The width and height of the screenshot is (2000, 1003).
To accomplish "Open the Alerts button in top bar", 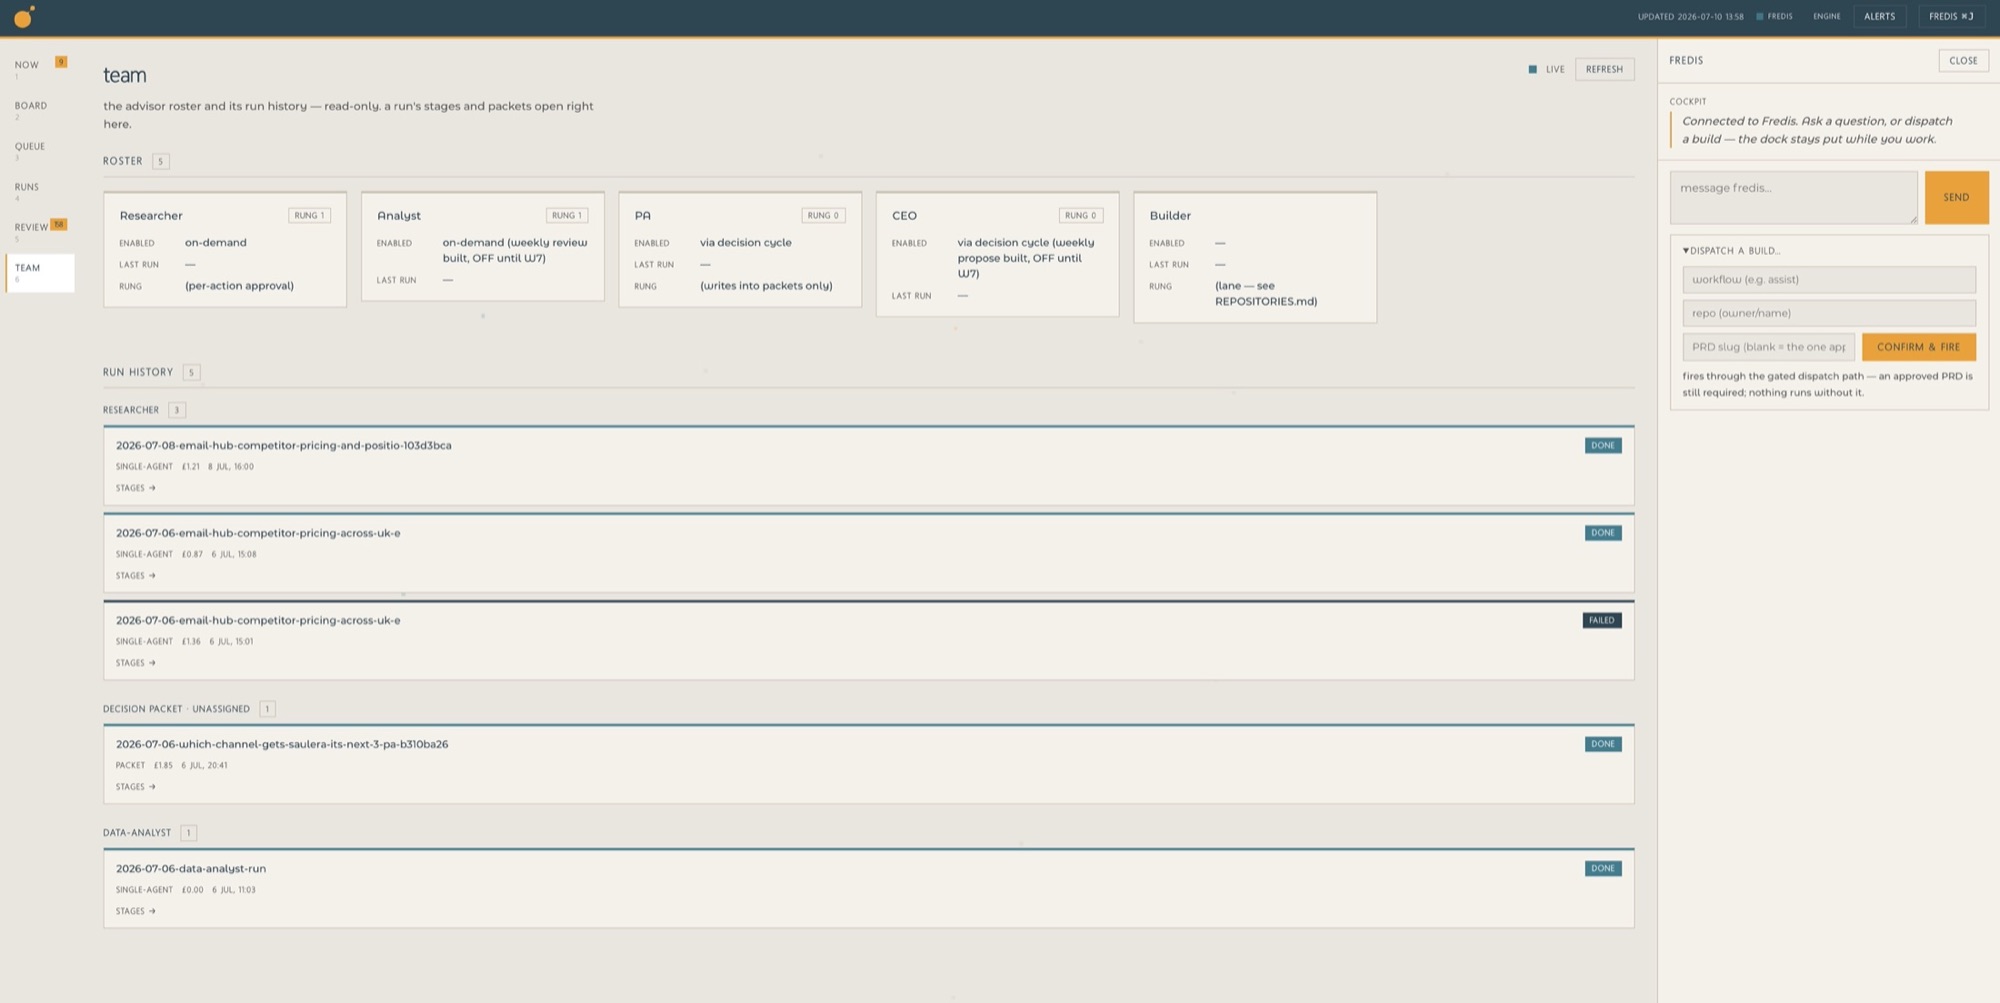I will click(x=1879, y=16).
